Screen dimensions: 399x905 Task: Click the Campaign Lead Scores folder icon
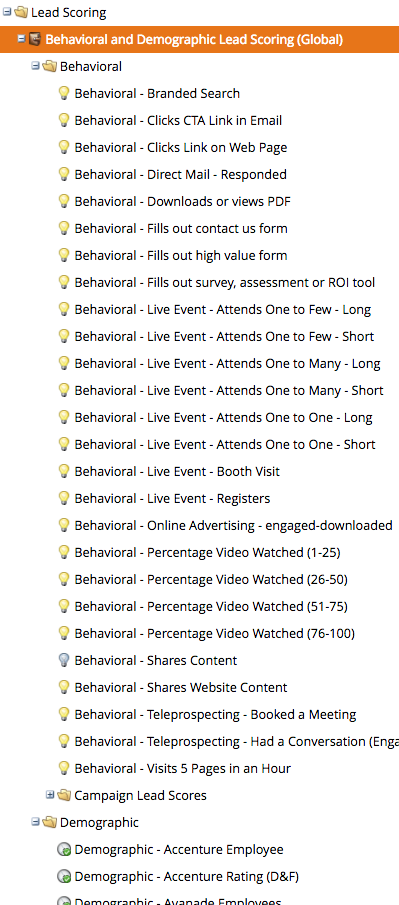click(64, 795)
